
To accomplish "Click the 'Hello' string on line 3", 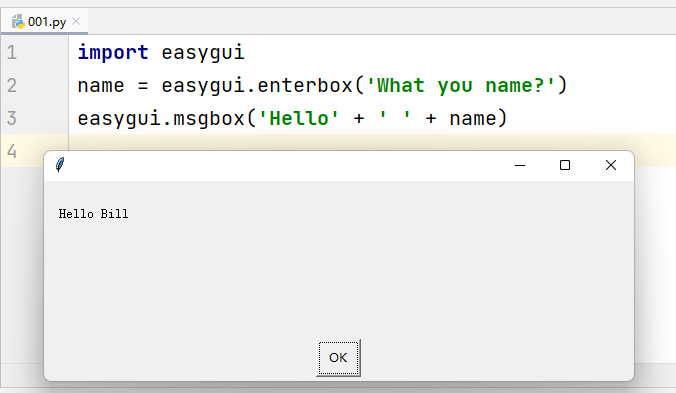I will 298,118.
